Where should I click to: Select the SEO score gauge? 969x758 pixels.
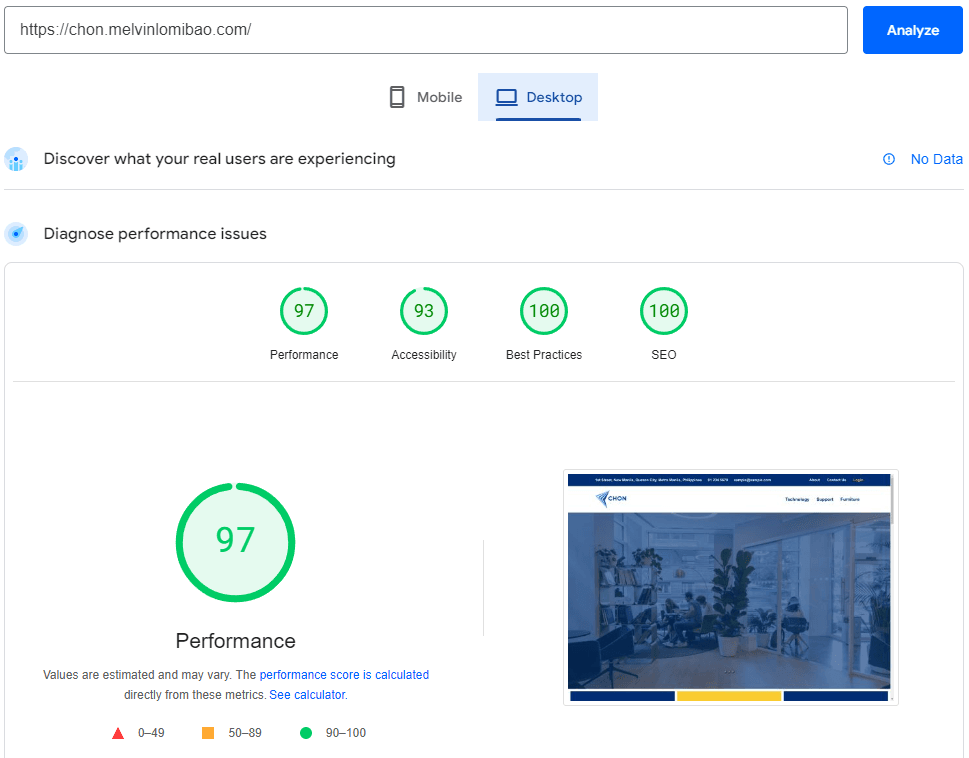[664, 311]
